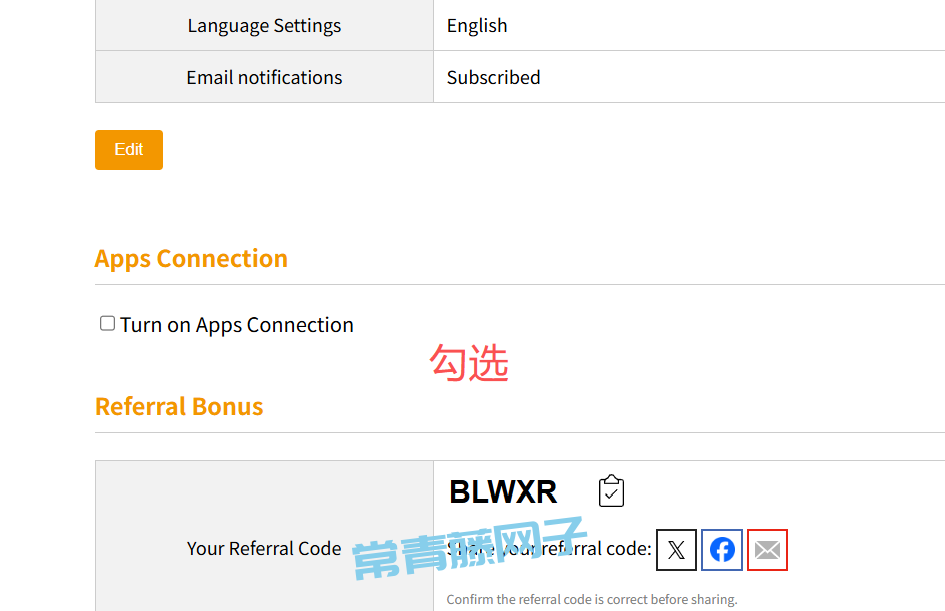Click the Share your referral code text
This screenshot has width=945, height=611.
coord(549,548)
